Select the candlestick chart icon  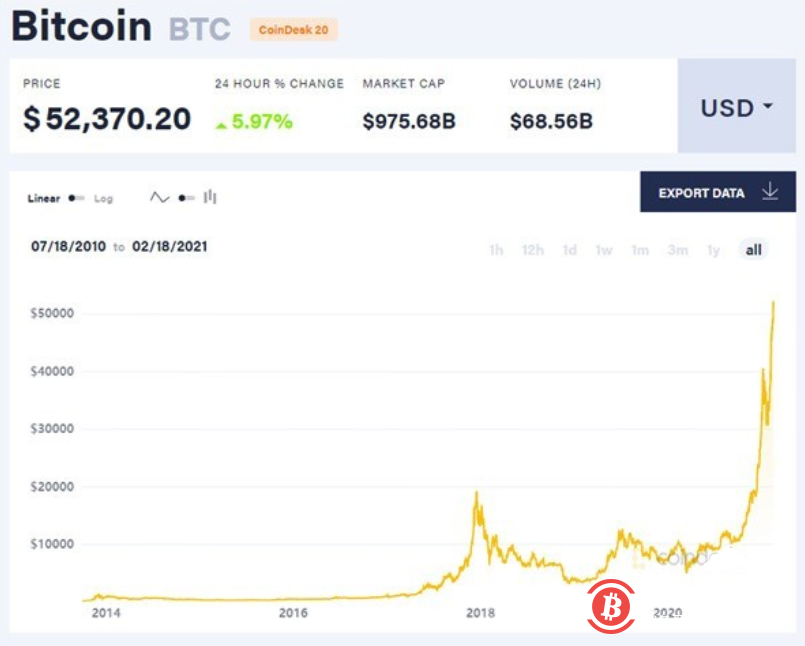pos(210,198)
